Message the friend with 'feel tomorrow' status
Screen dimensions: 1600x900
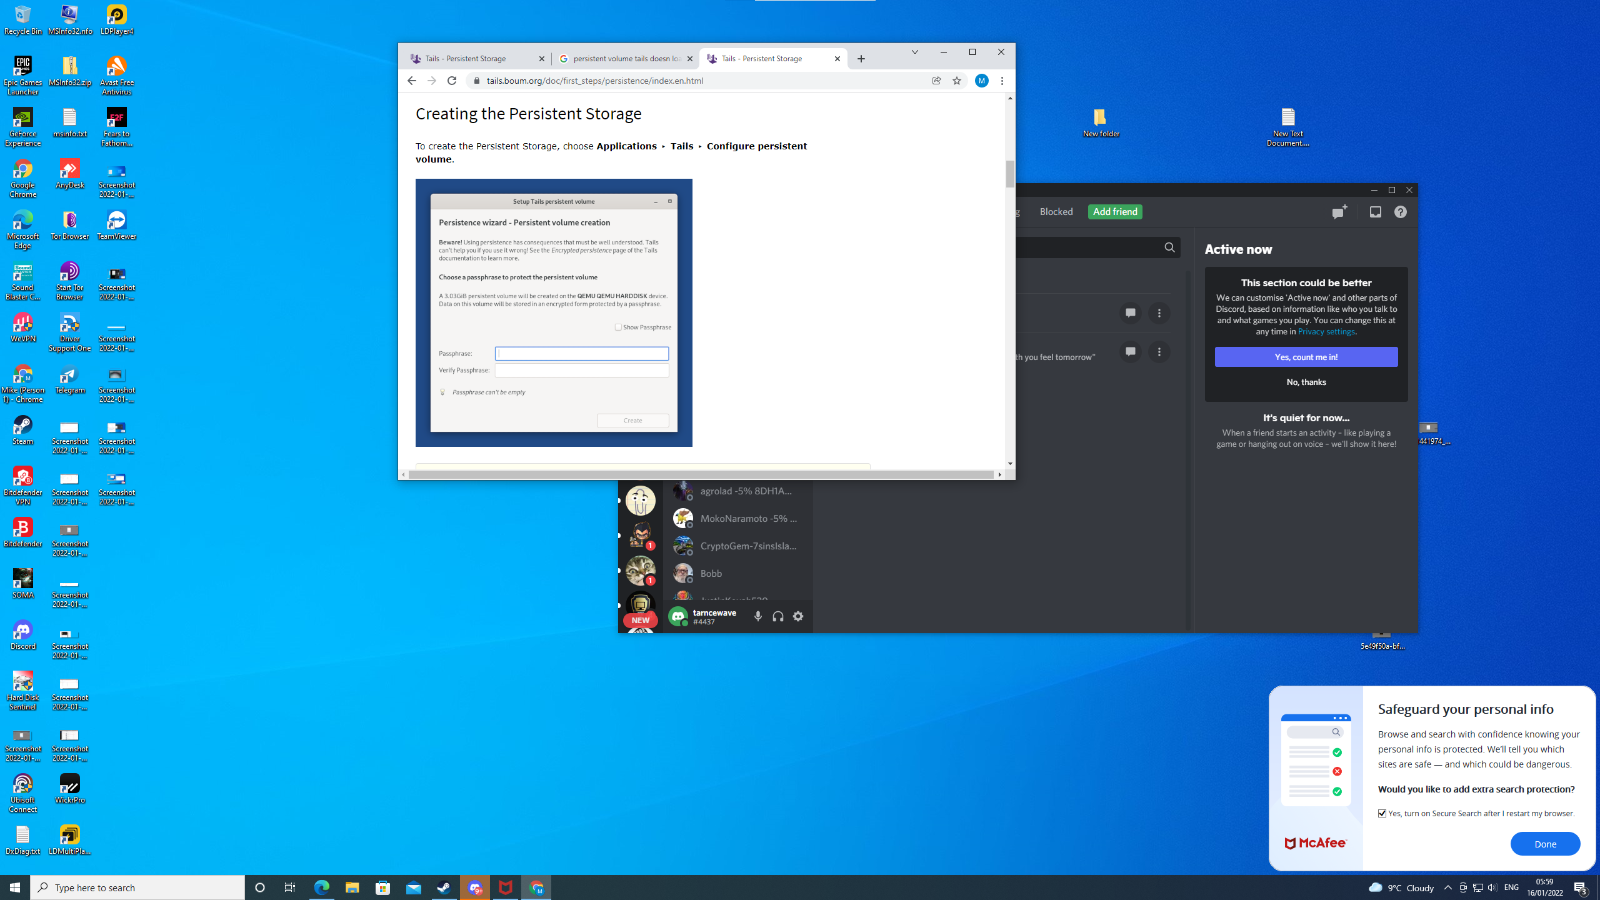tap(1130, 352)
